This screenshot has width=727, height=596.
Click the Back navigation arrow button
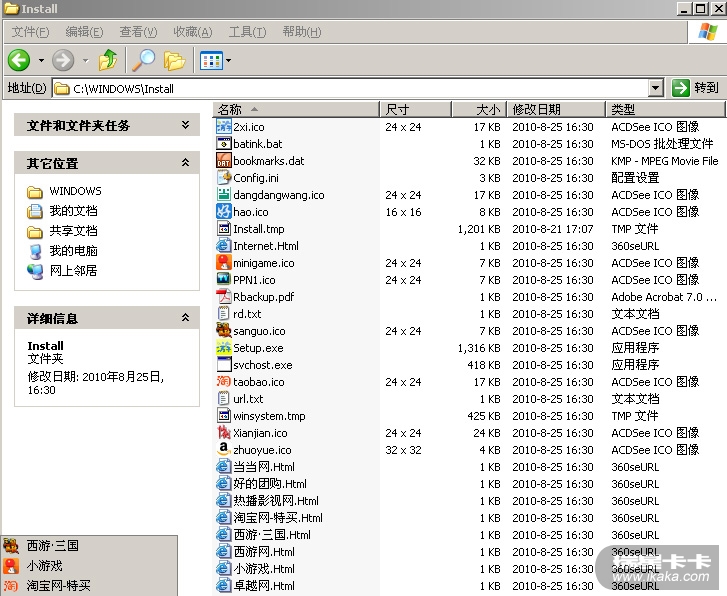pyautogui.click(x=19, y=60)
